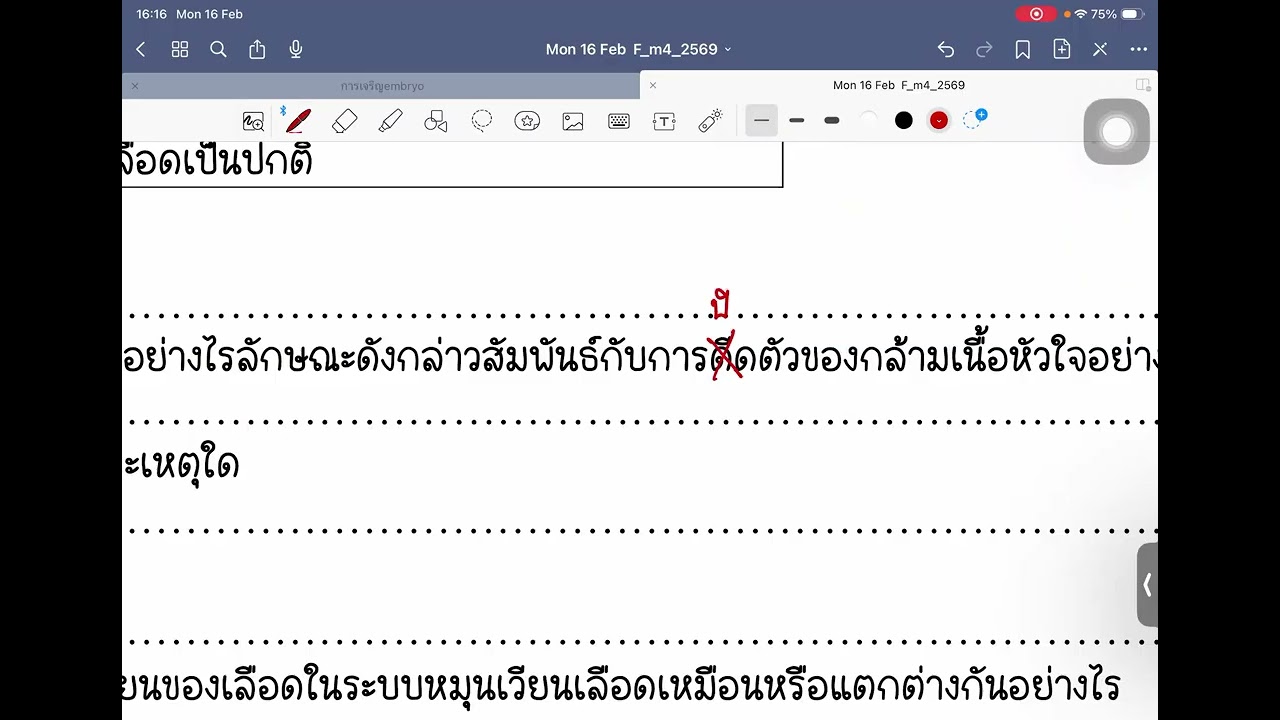Activate the laser pointer tool
This screenshot has height=720, width=1280.
(x=710, y=121)
